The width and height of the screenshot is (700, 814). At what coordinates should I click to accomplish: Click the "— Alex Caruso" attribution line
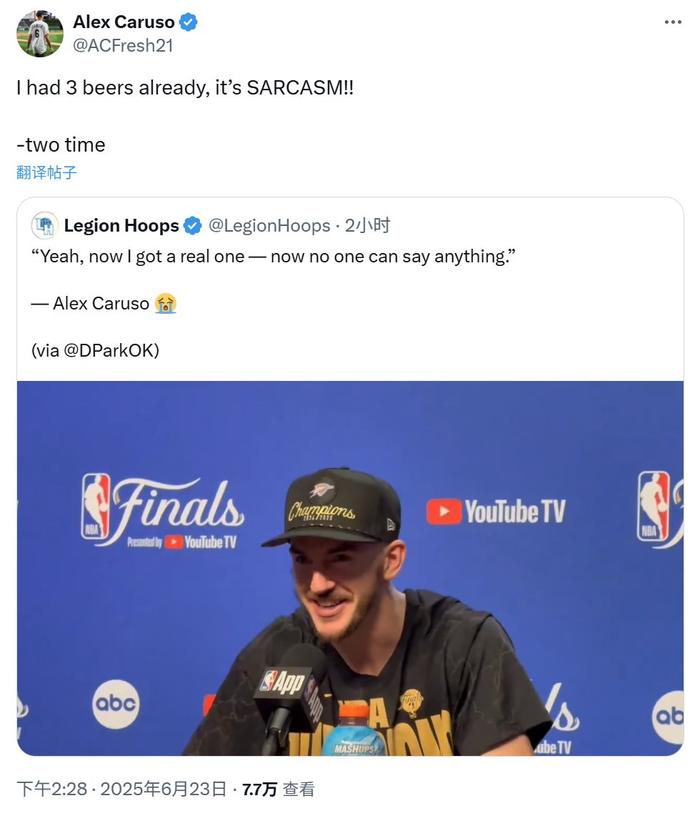pyautogui.click(x=92, y=303)
